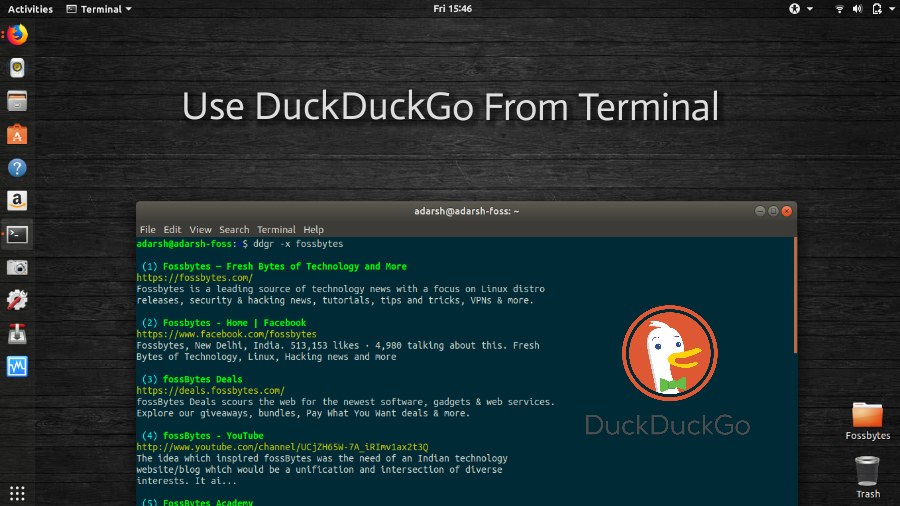This screenshot has height=506, width=900.
Task: Click result title 'Fossbytes - Home | Facebook'
Action: coord(234,323)
